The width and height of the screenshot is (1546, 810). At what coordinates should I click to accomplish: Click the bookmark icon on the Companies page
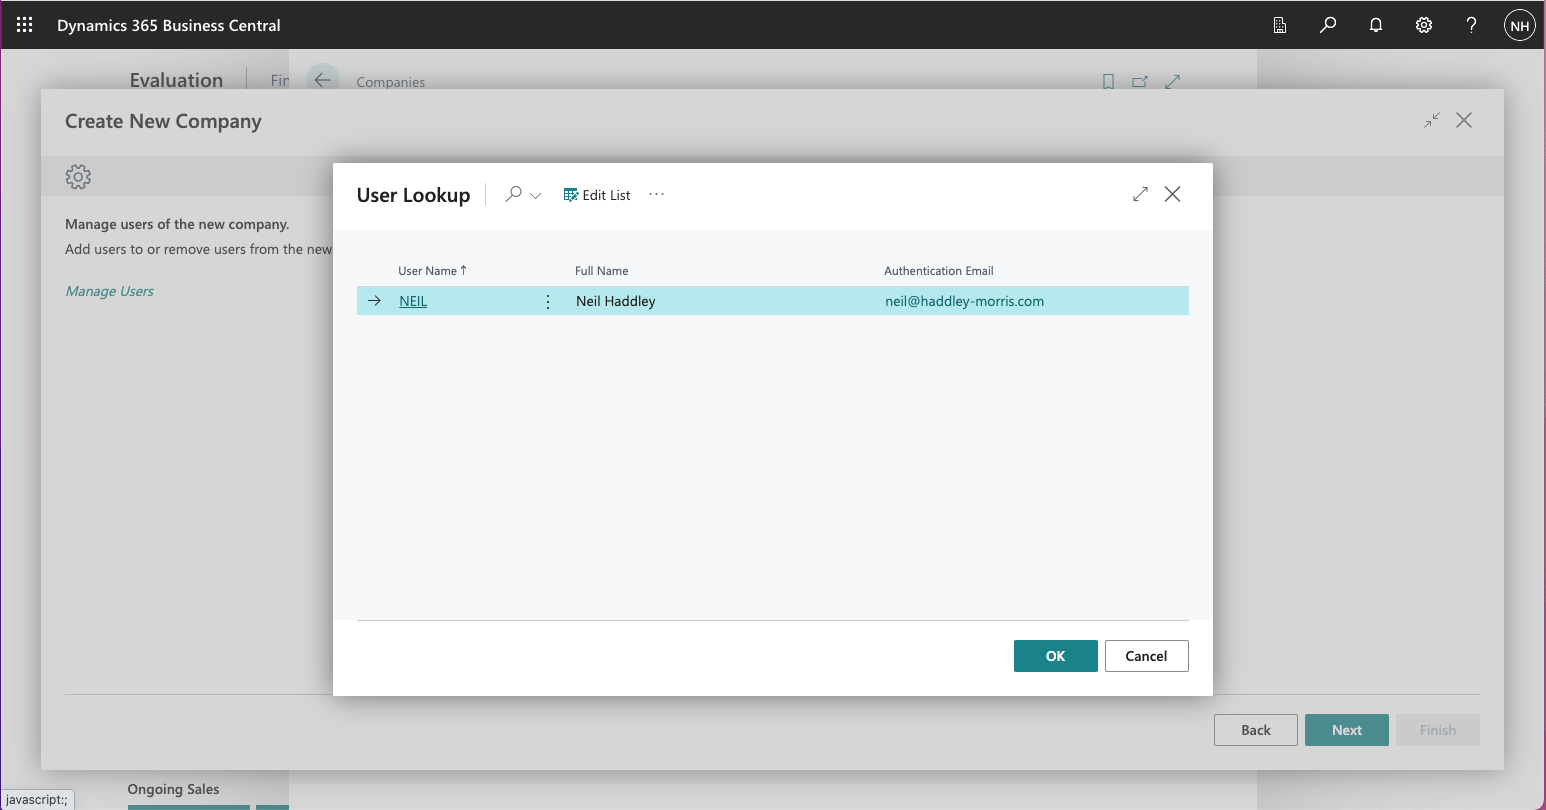pos(1108,82)
